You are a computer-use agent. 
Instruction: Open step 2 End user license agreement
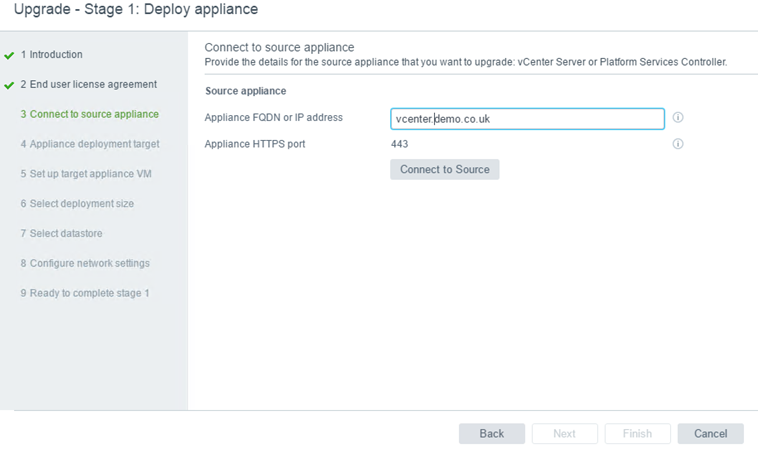[88, 85]
